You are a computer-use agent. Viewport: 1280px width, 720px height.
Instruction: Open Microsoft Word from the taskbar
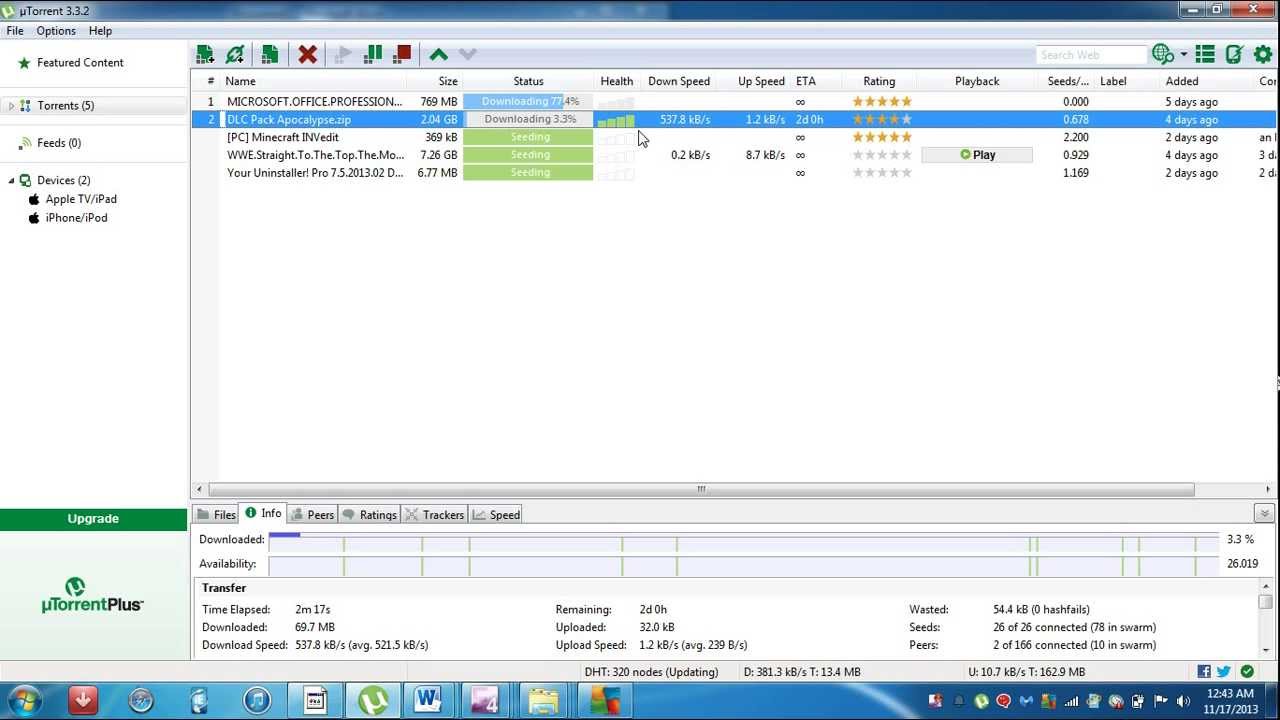[429, 701]
